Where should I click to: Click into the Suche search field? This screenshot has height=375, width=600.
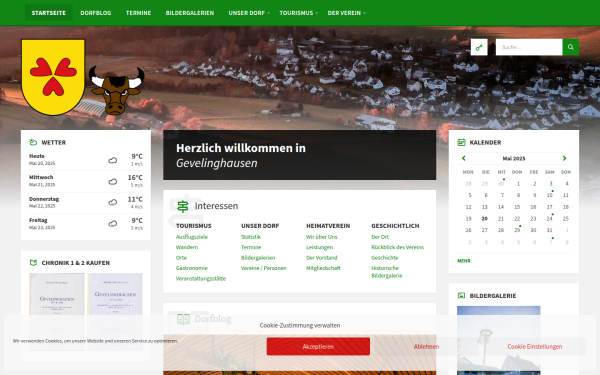coord(529,47)
